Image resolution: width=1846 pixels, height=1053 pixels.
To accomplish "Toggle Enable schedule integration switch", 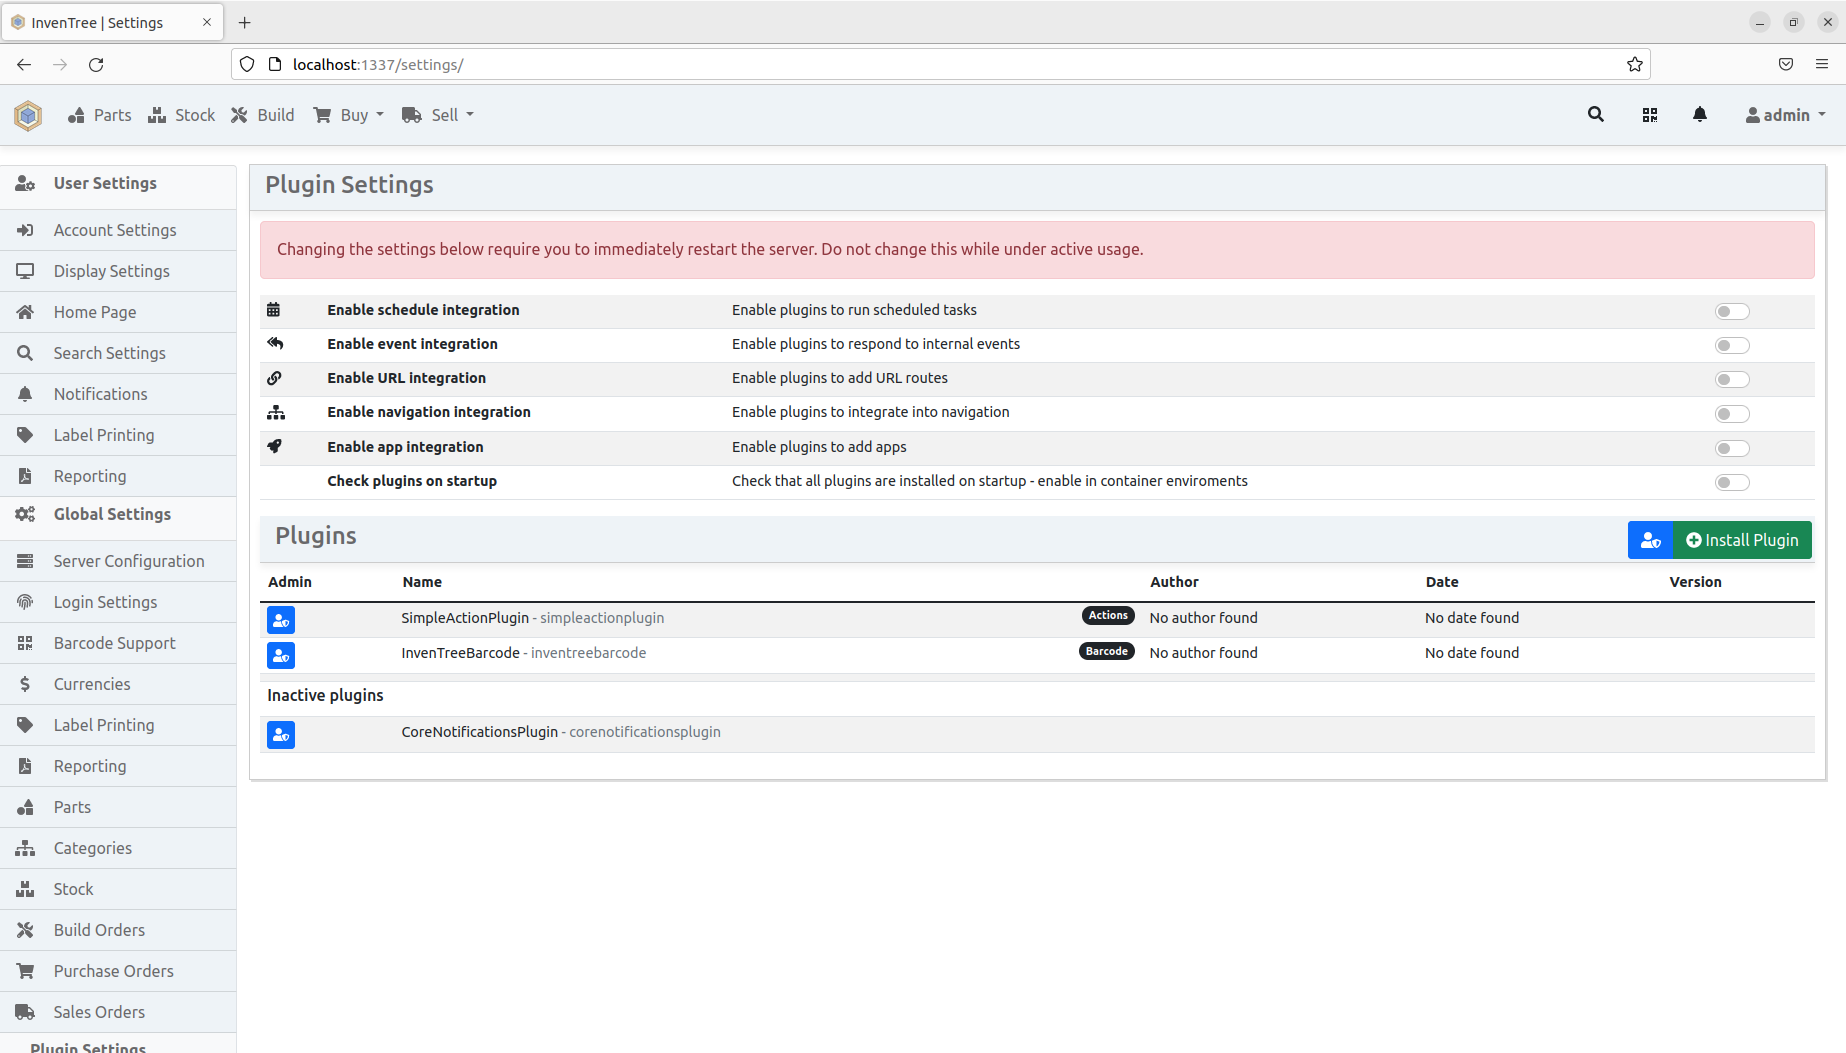I will pos(1732,312).
